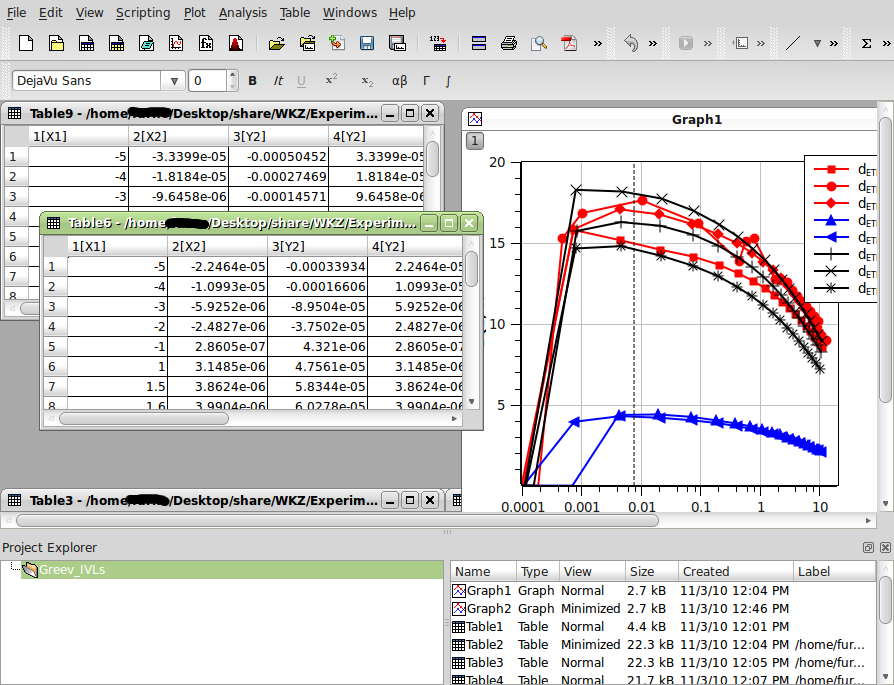Open the DejaVu Sans font dropdown

coord(174,81)
